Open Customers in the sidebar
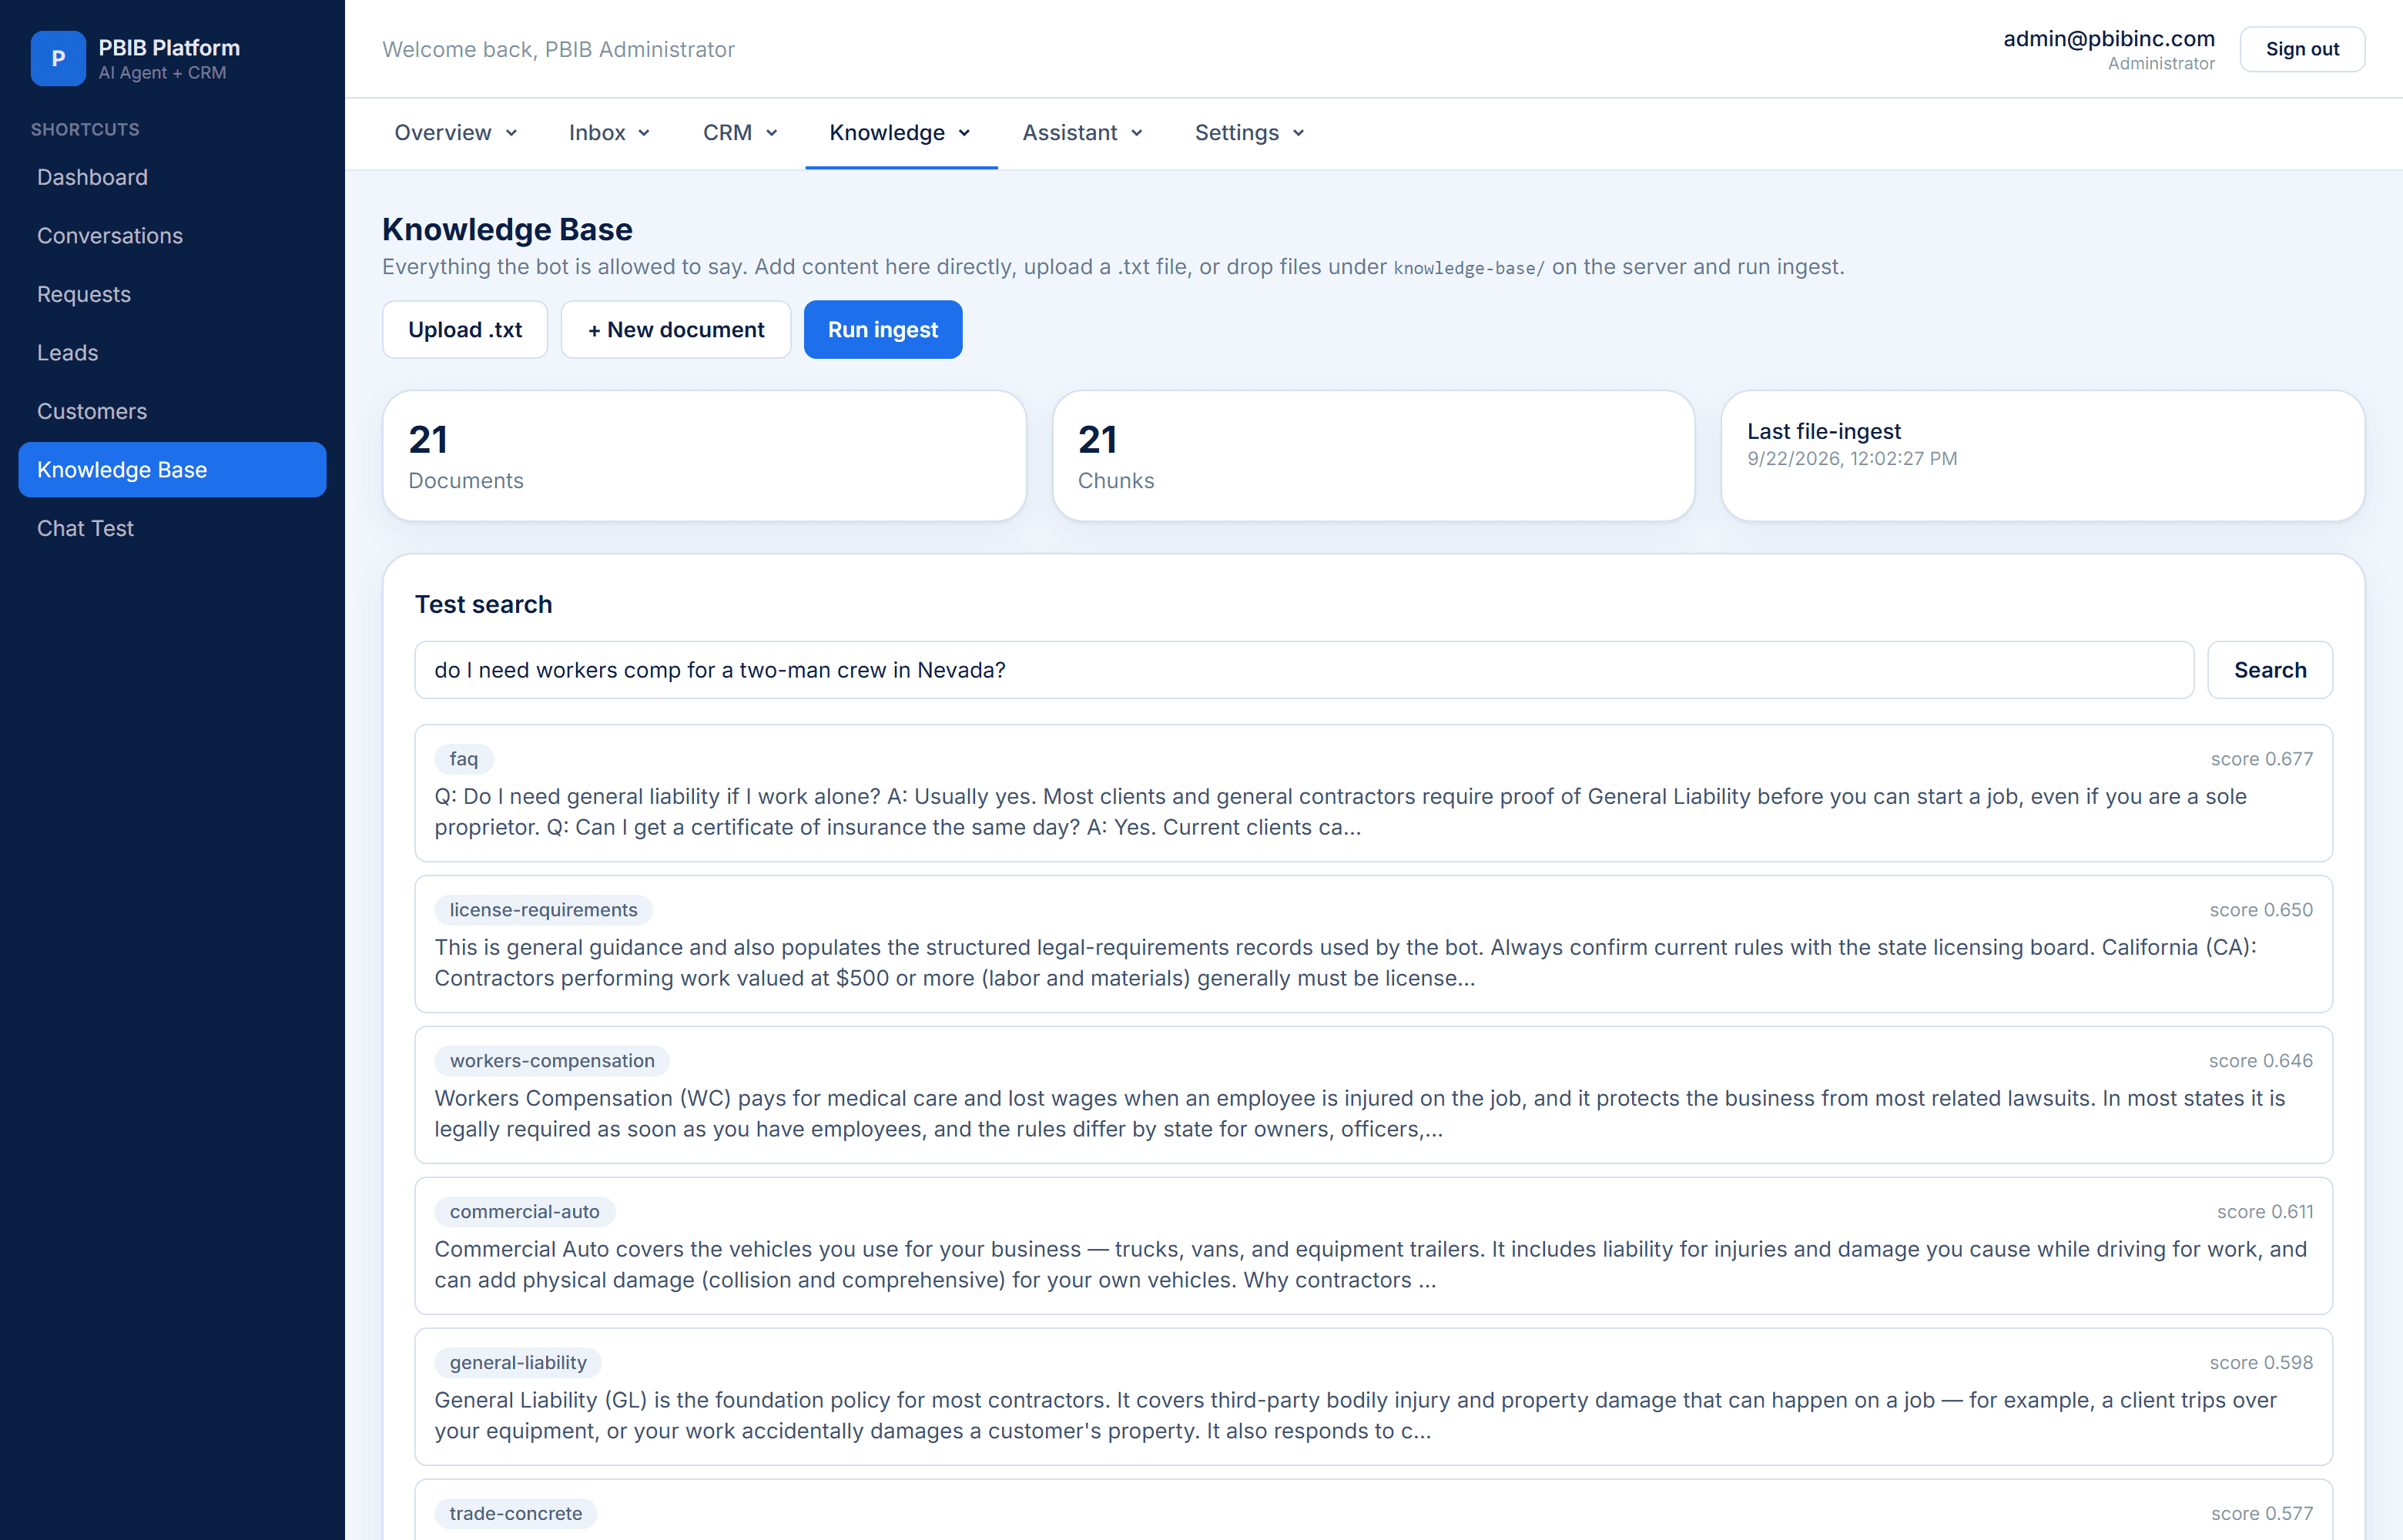The image size is (2403, 1540). 172,411
